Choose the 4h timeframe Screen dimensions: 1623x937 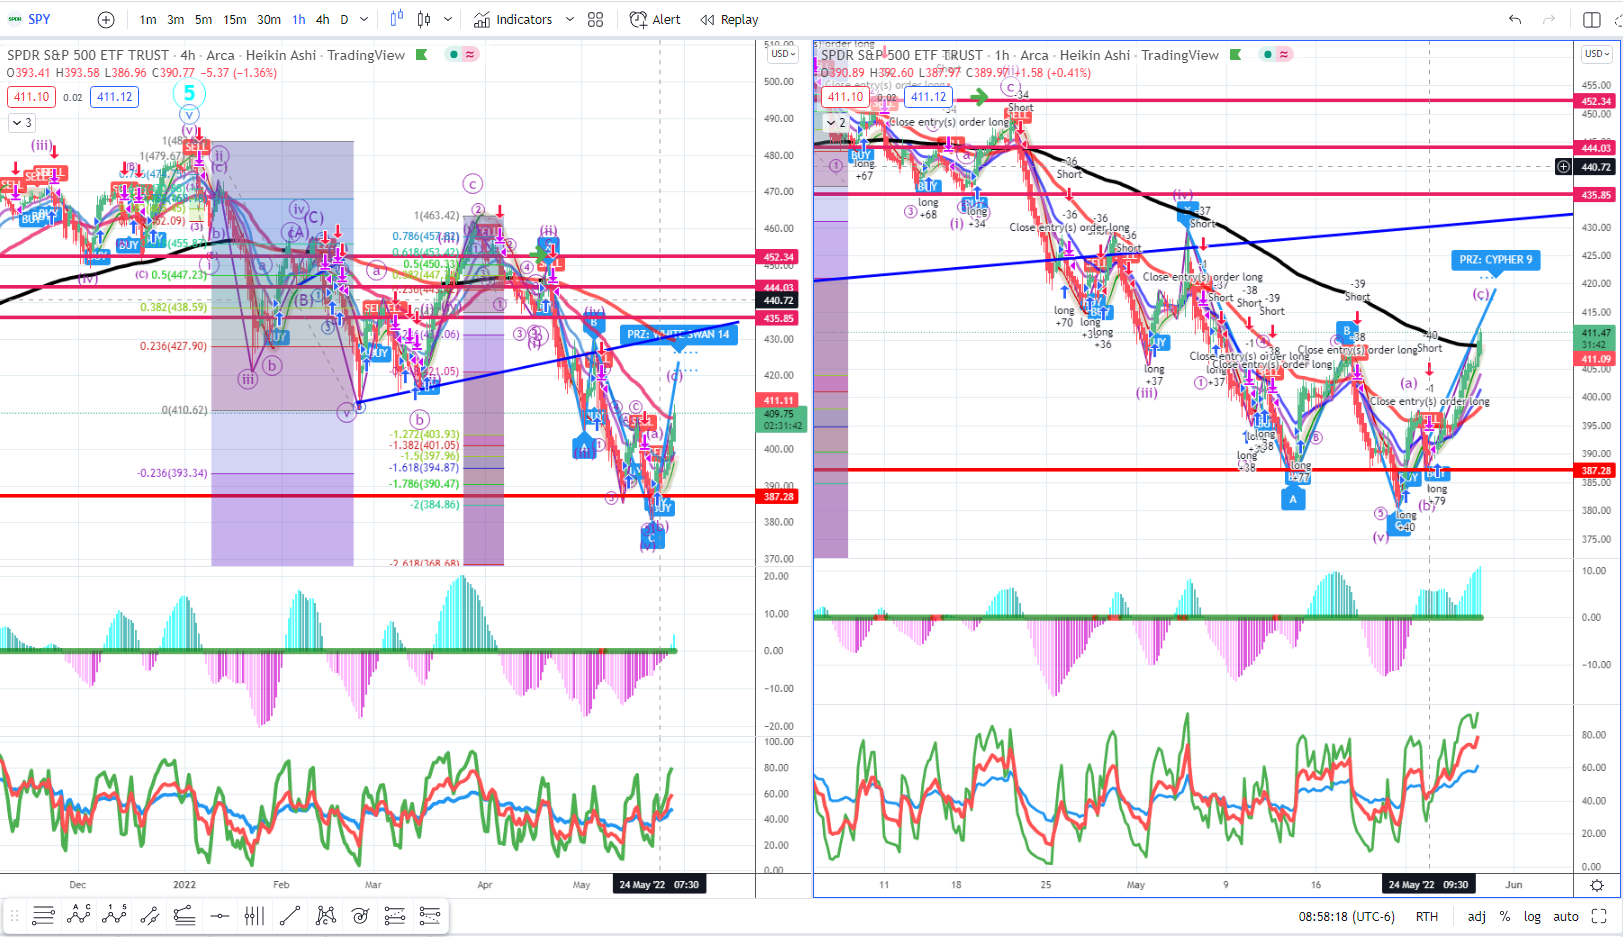322,19
